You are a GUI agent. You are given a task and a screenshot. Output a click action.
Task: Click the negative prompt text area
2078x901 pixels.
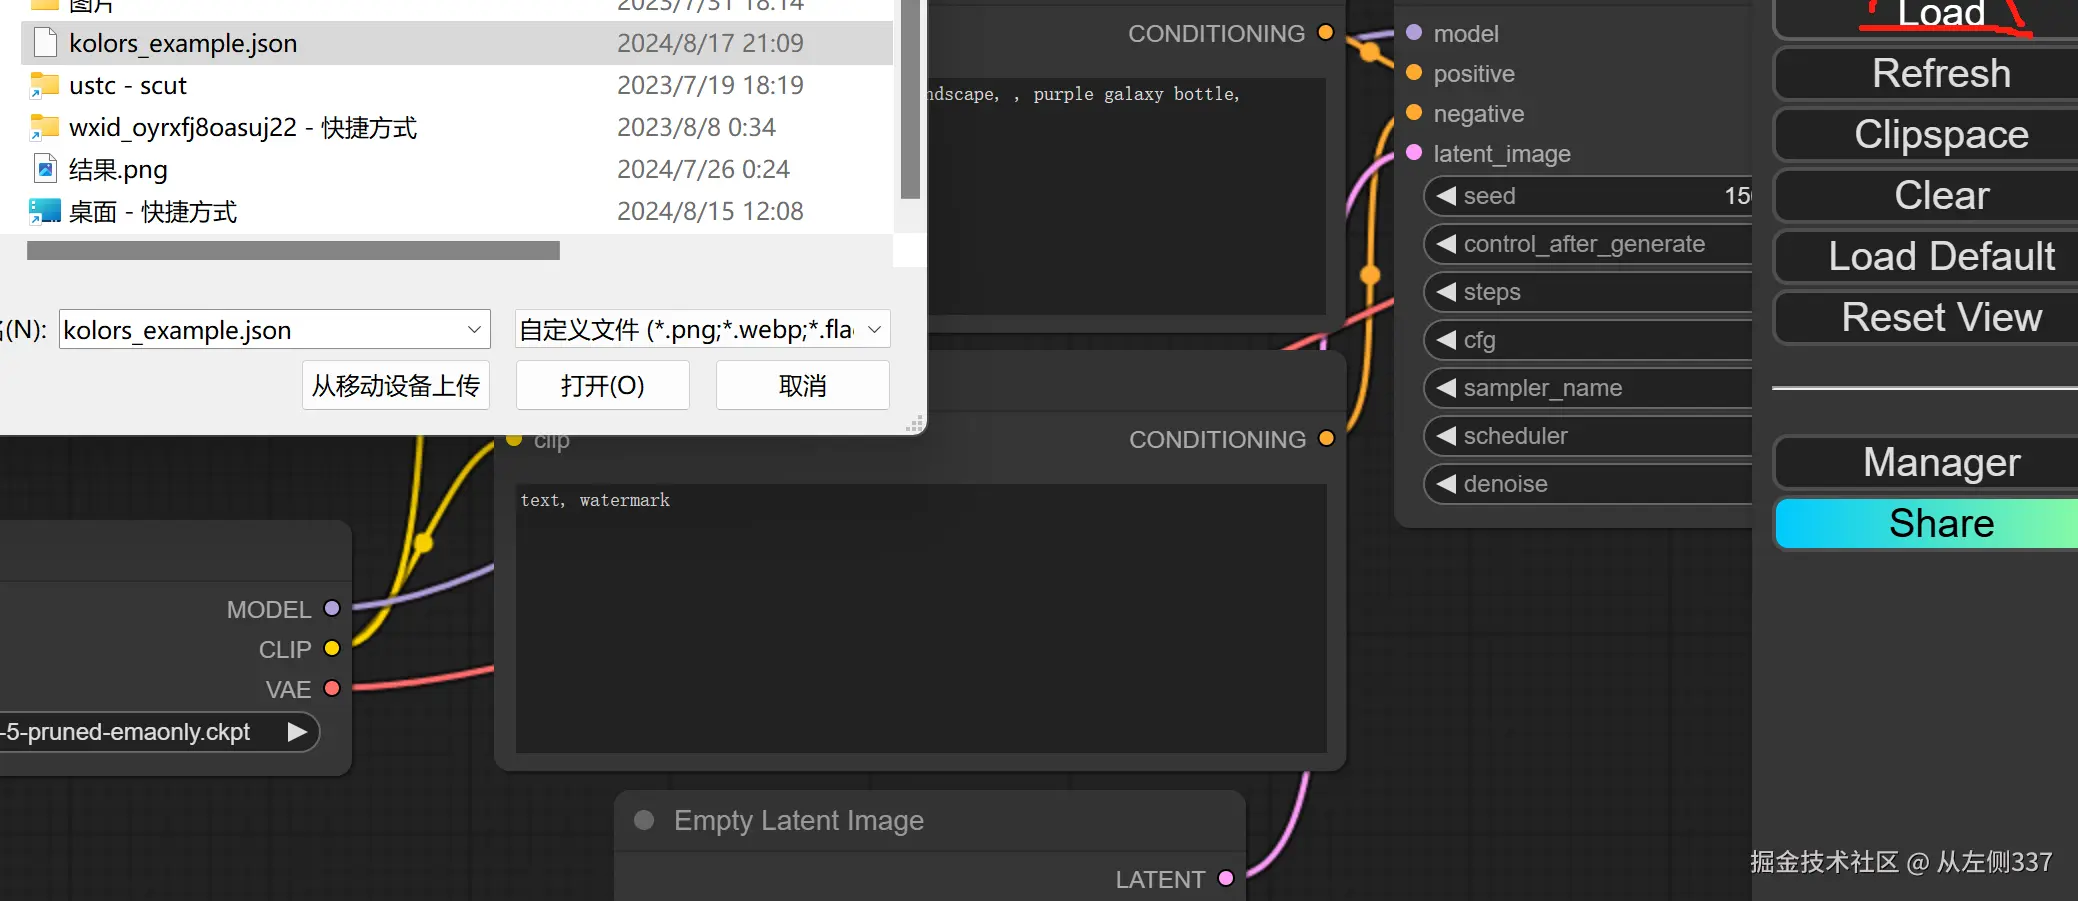(920, 620)
